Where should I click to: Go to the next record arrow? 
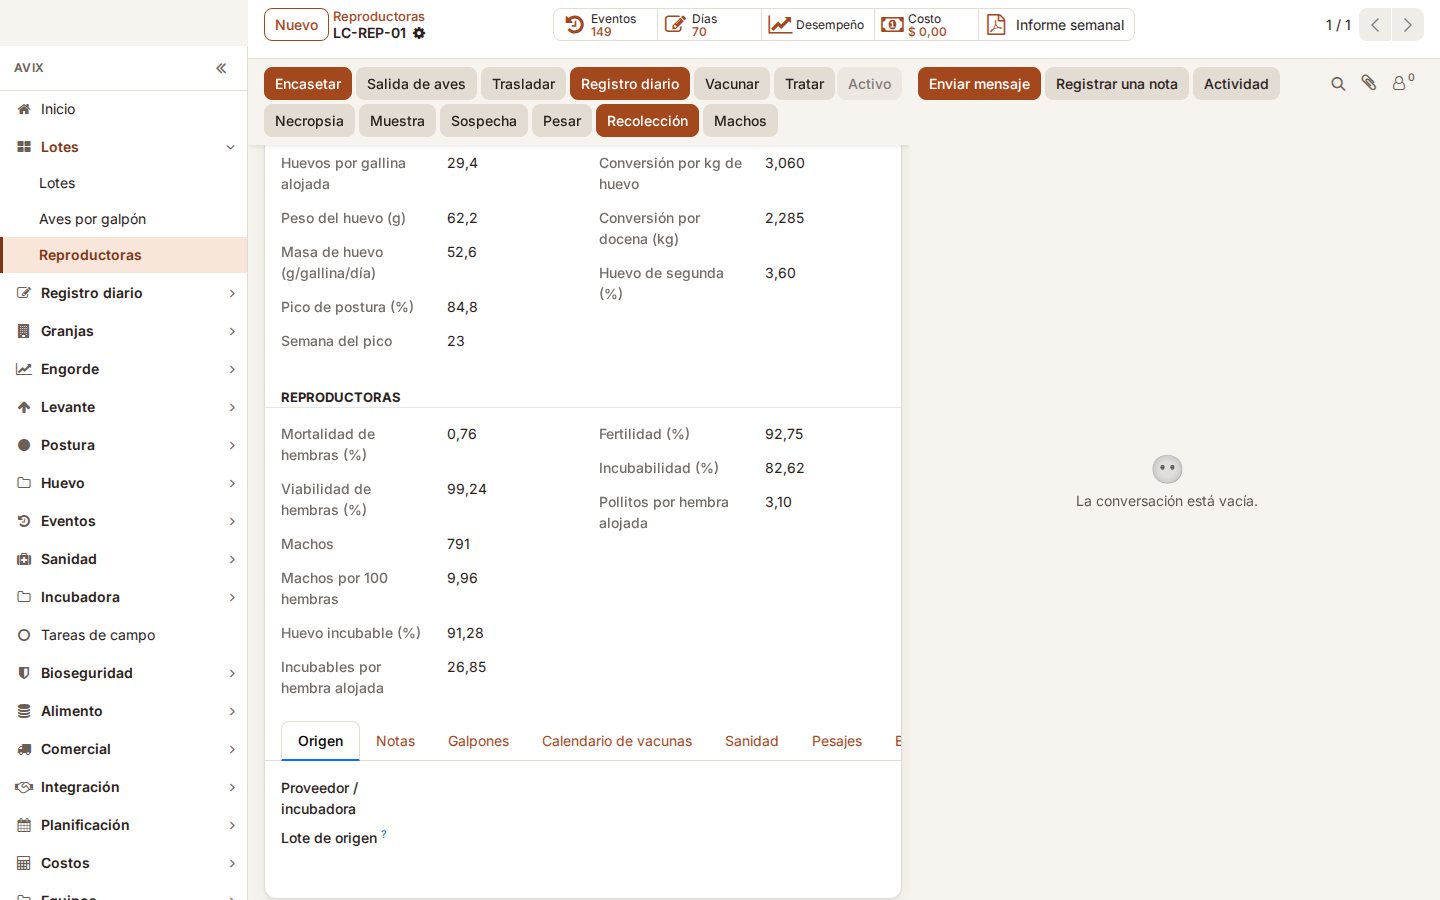[1407, 25]
